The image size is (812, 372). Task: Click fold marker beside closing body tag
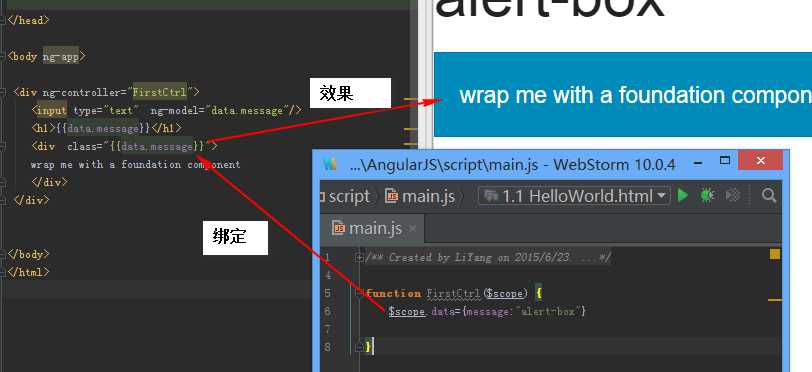coord(4,254)
